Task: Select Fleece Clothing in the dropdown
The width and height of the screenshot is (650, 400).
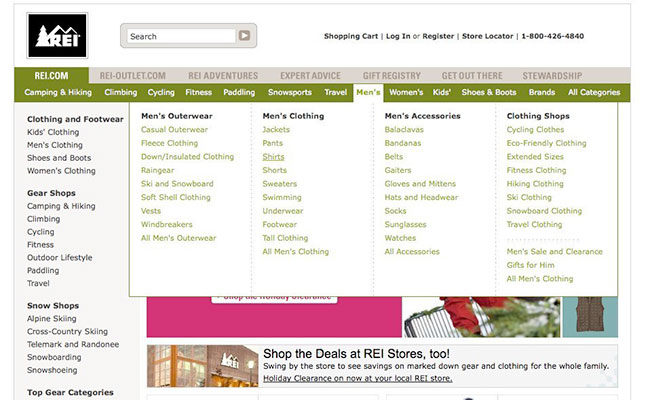Action: tap(170, 143)
